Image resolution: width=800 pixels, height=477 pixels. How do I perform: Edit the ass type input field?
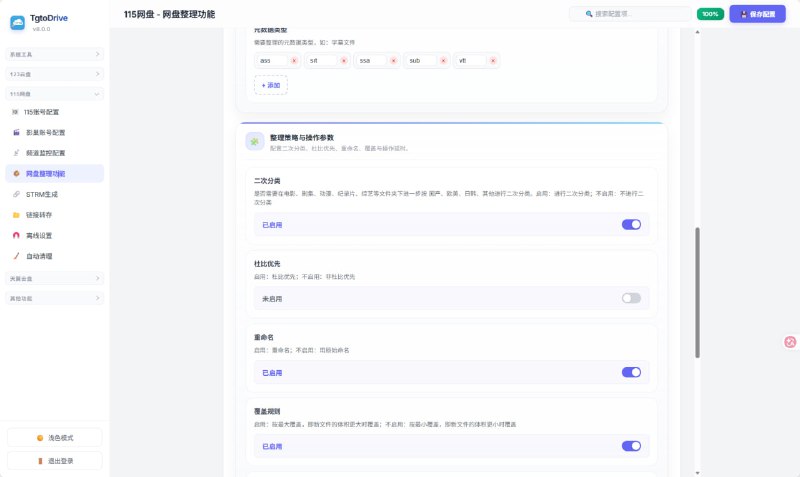(272, 61)
